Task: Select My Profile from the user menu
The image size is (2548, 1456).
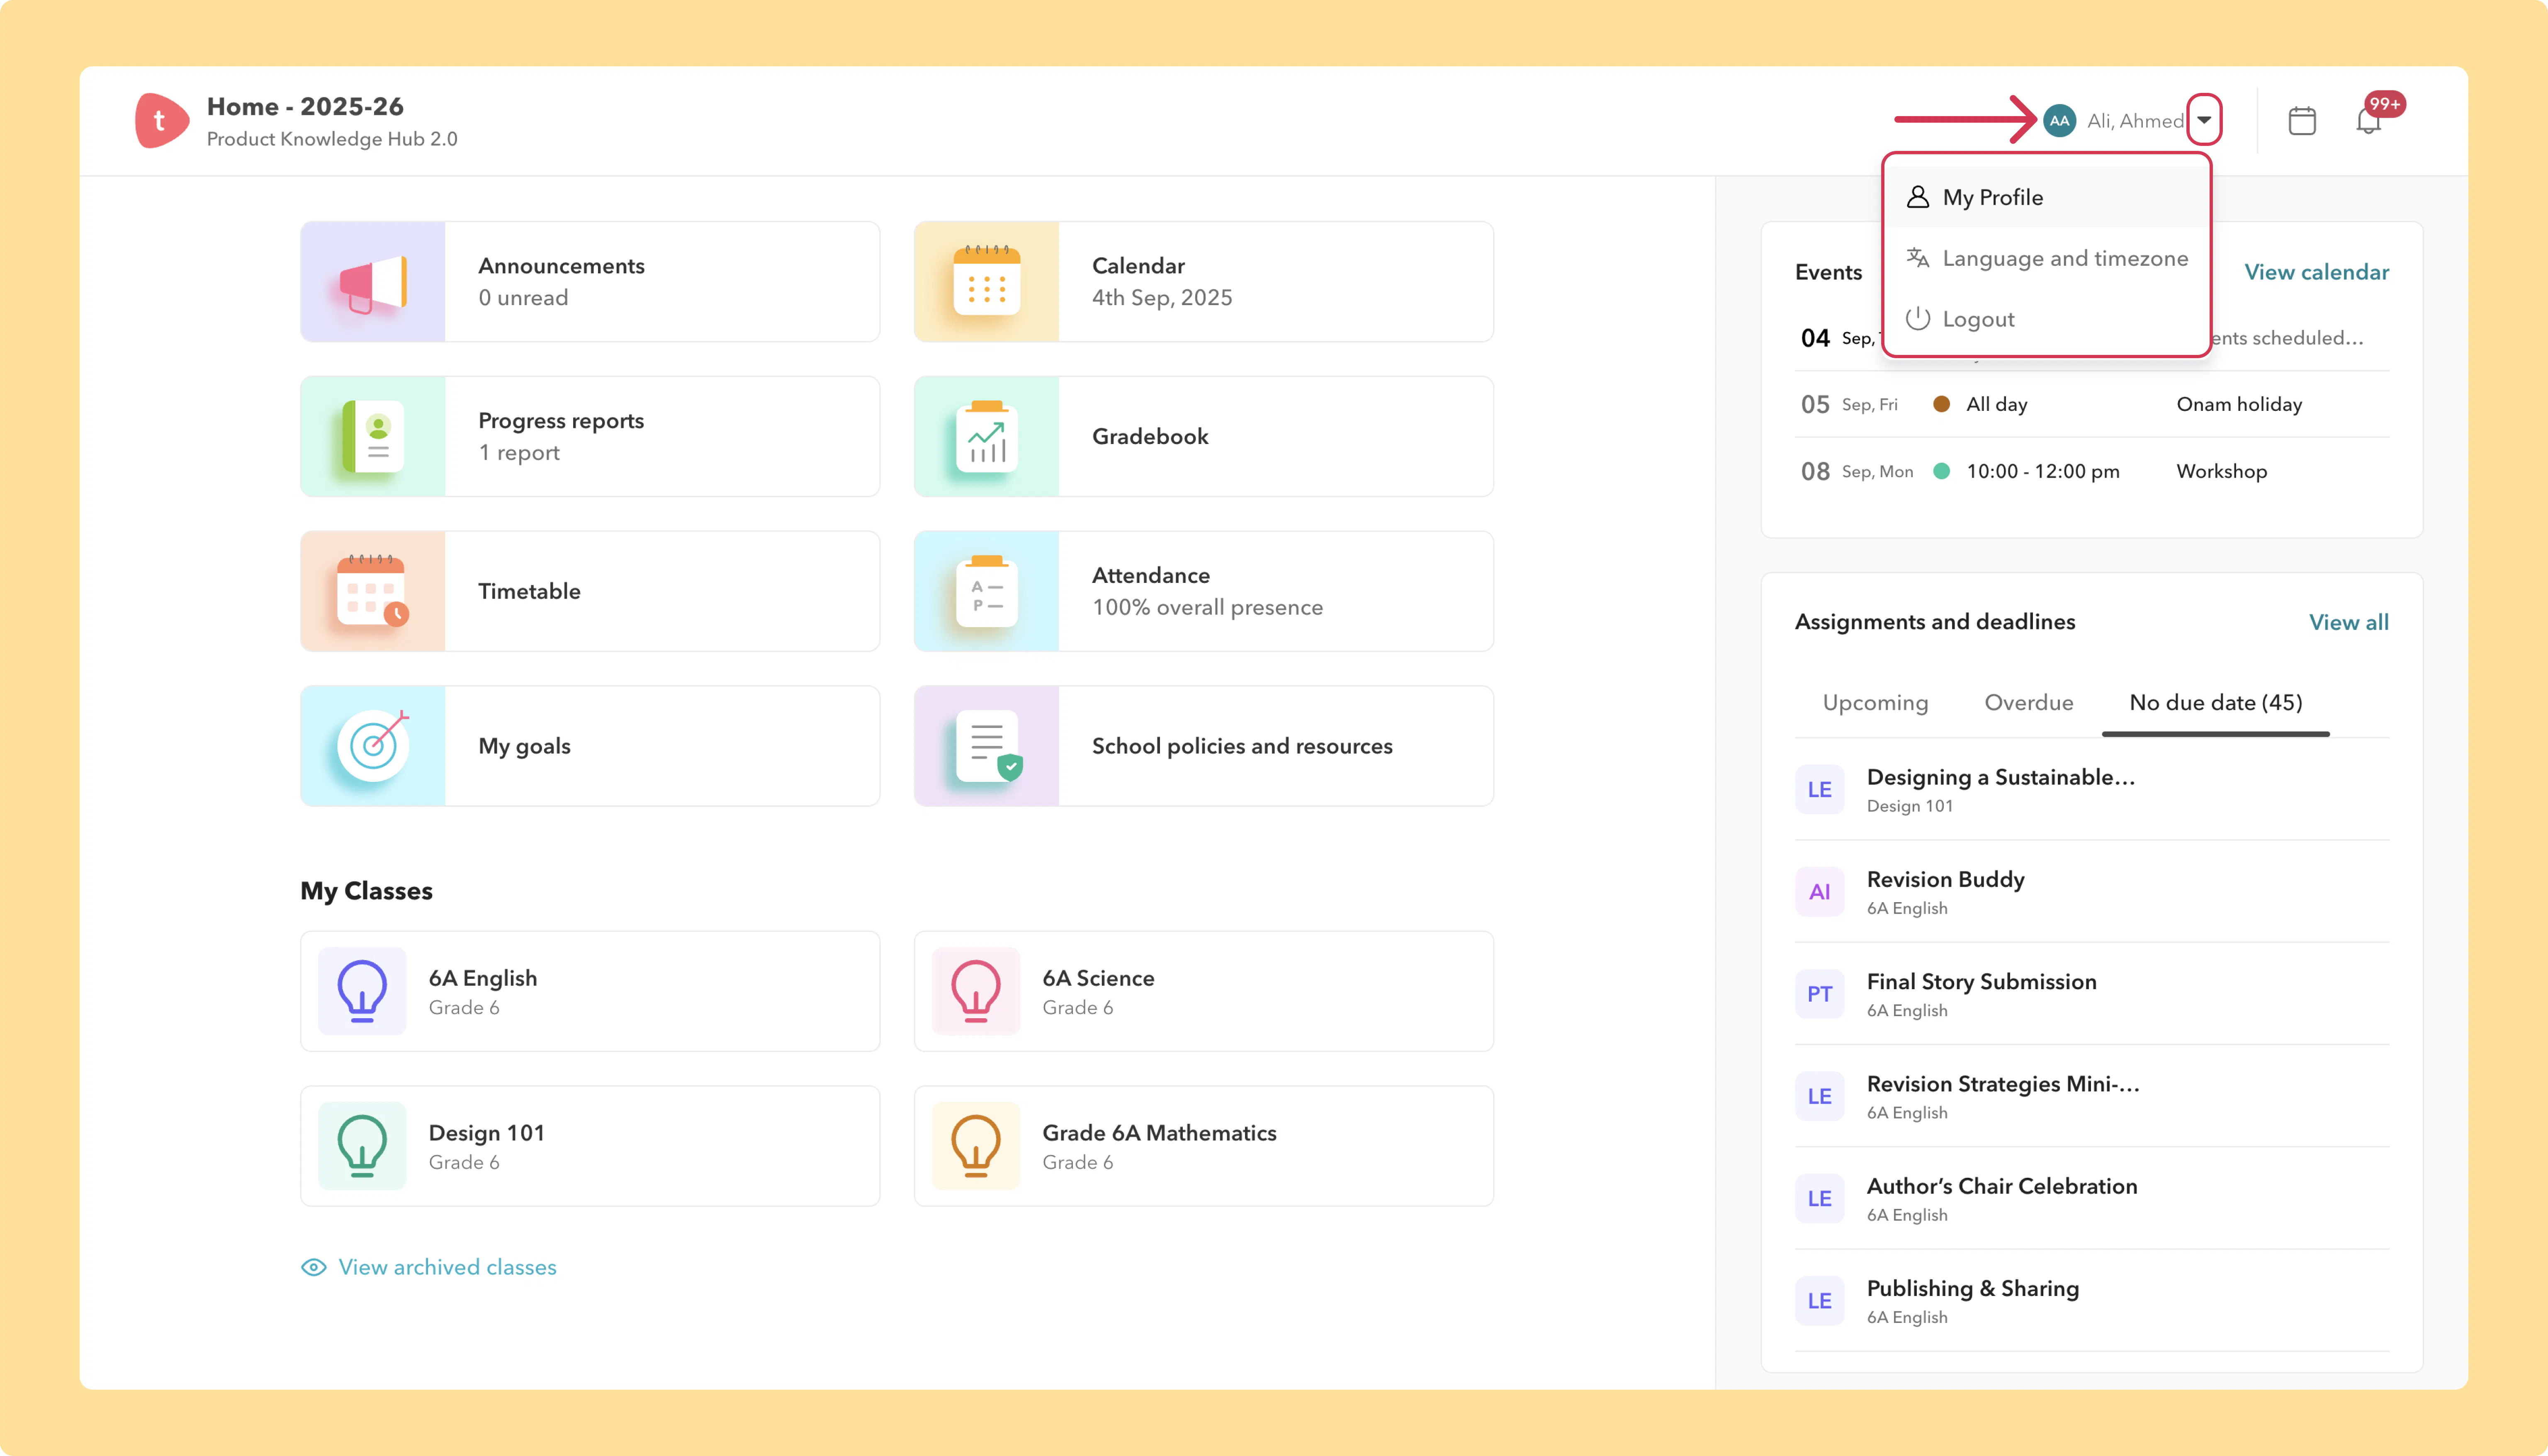Action: coord(2046,197)
